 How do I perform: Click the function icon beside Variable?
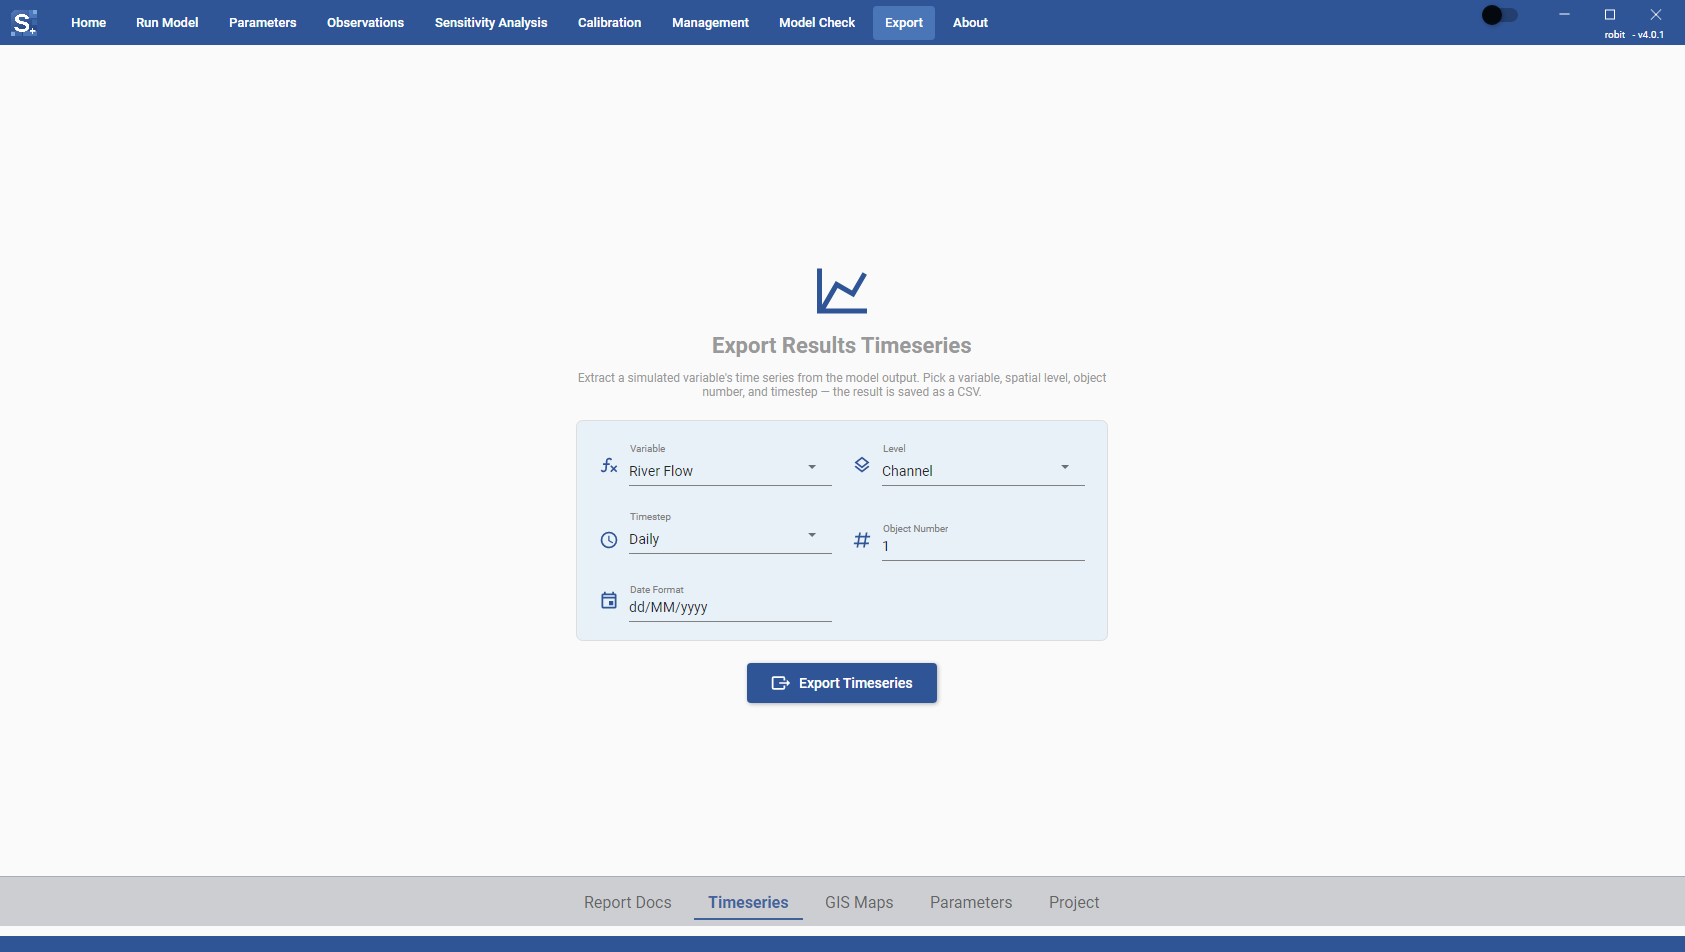609,466
